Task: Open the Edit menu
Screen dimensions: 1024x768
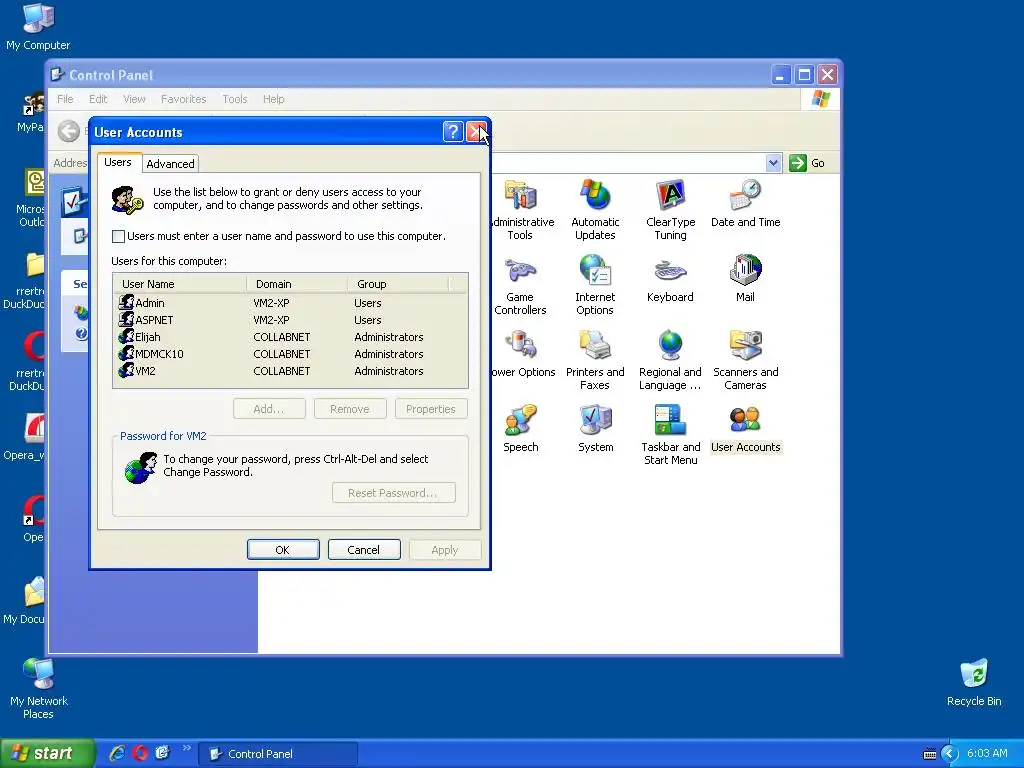Action: point(98,99)
